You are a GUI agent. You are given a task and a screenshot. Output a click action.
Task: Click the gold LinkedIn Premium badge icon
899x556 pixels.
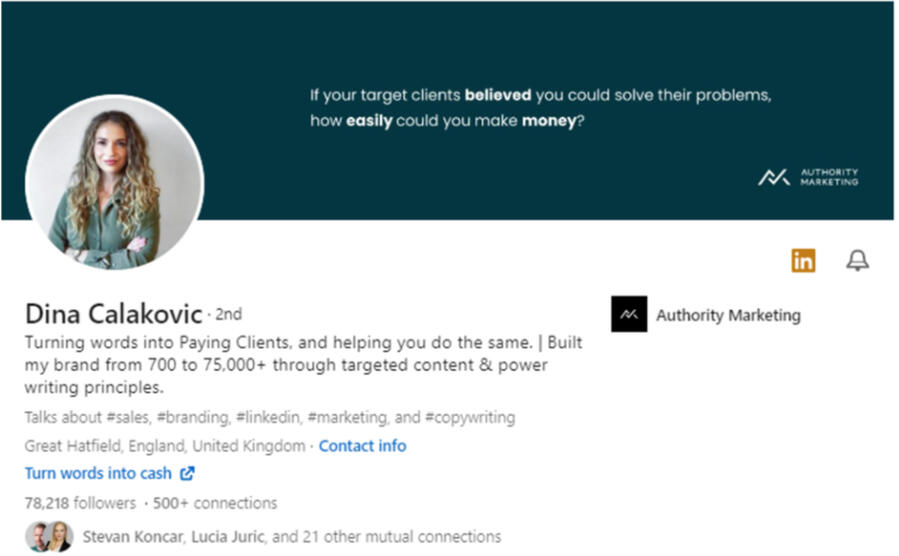coord(803,261)
